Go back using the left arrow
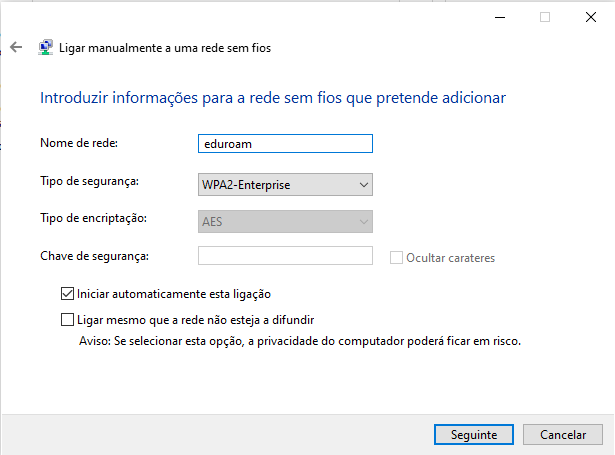The width and height of the screenshot is (615, 455). [x=16, y=47]
